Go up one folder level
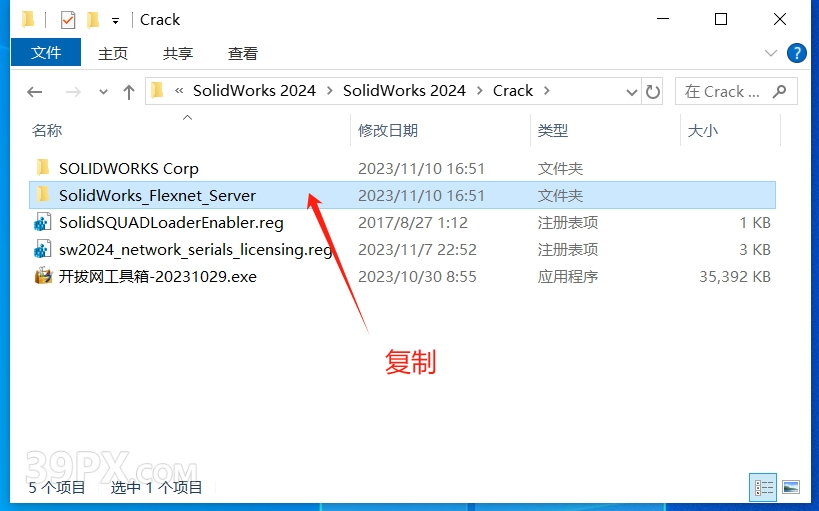Image resolution: width=819 pixels, height=511 pixels. [128, 92]
